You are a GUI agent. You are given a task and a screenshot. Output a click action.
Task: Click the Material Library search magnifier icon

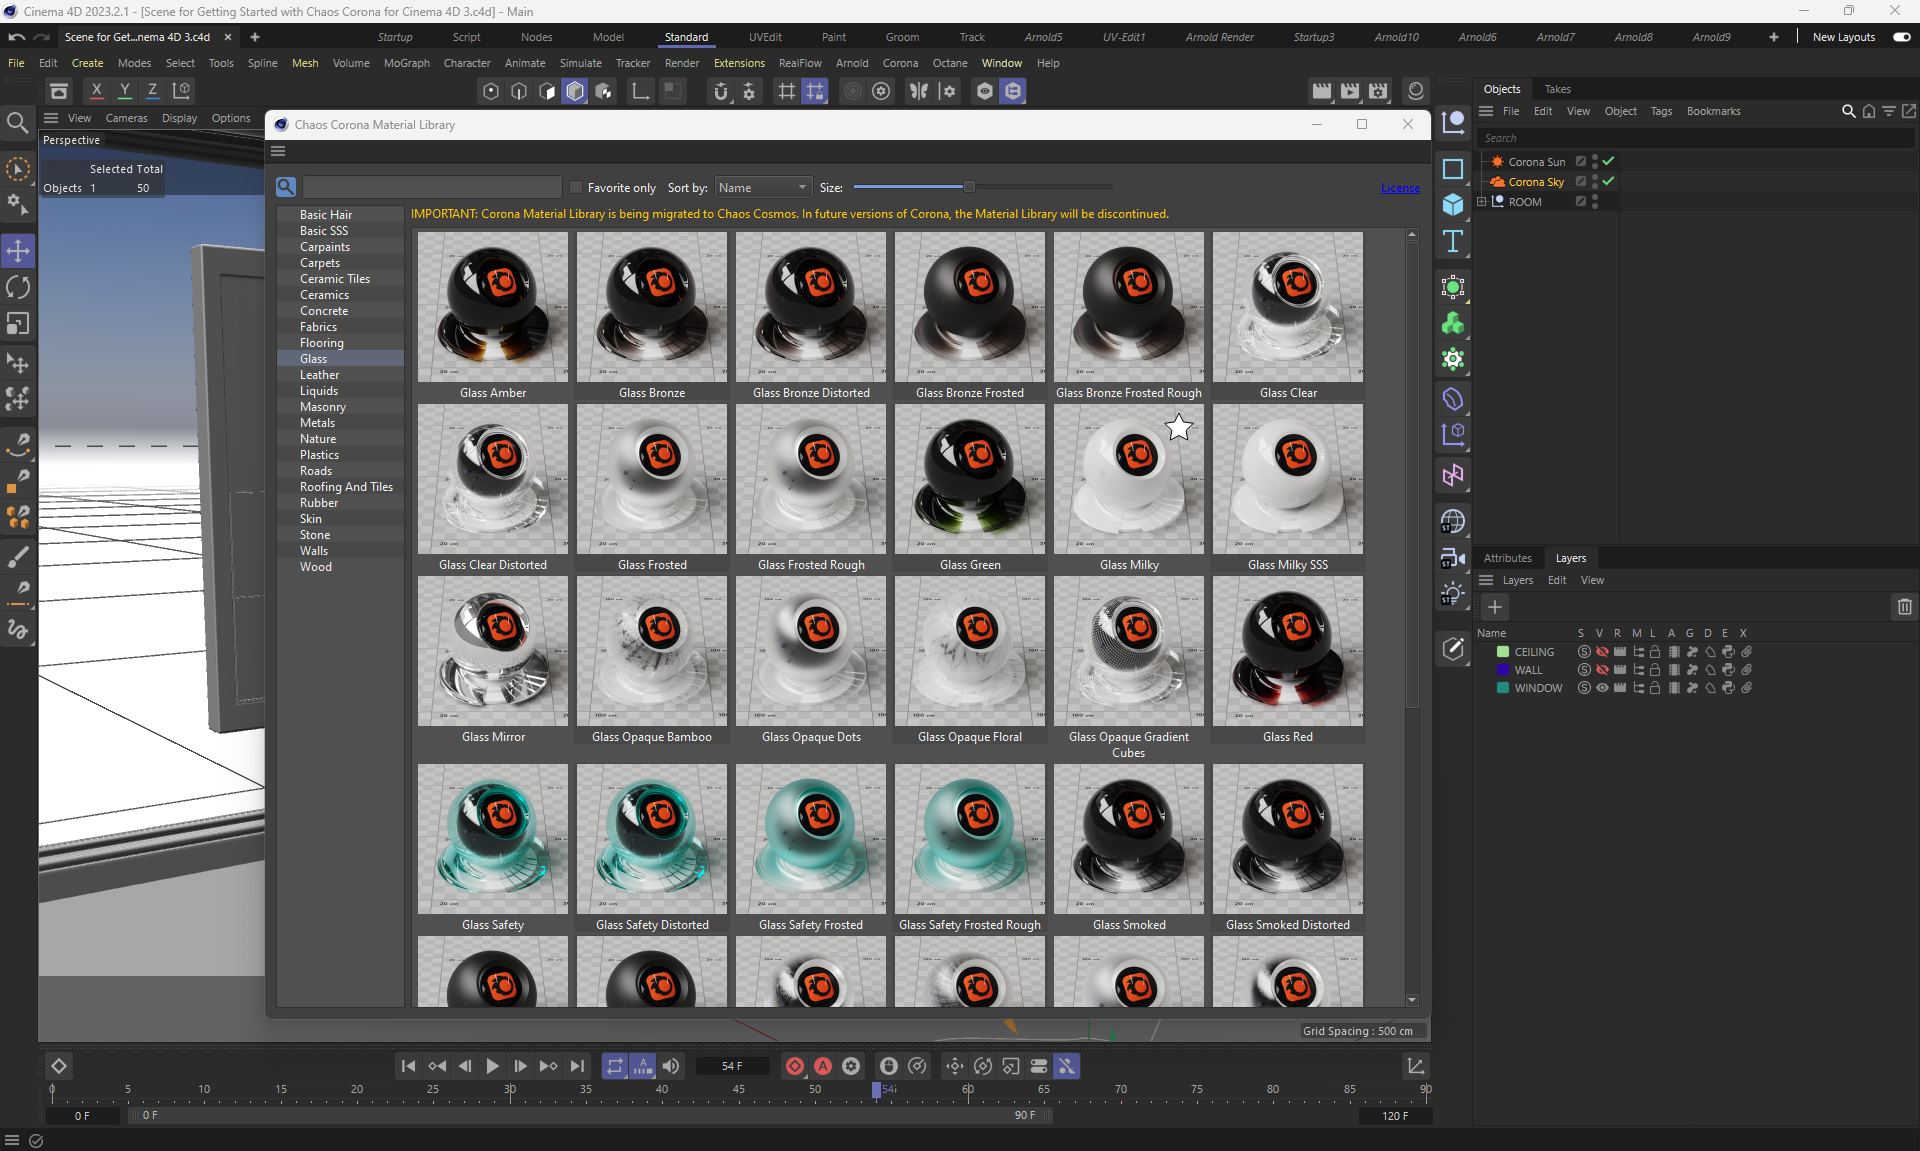point(286,187)
